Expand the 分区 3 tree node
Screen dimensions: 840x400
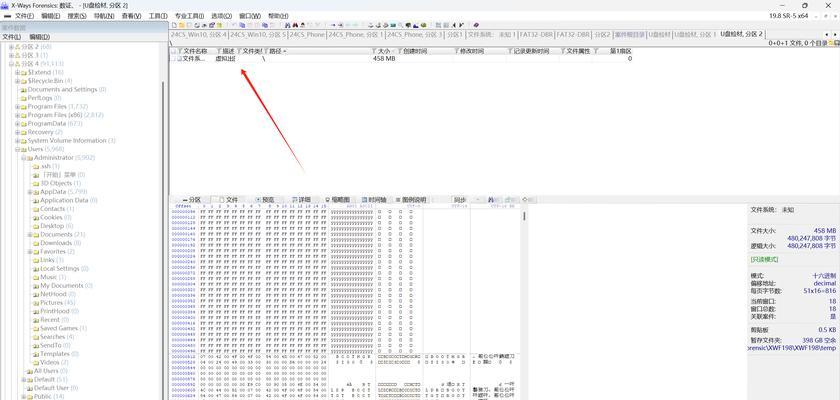tap(11, 55)
